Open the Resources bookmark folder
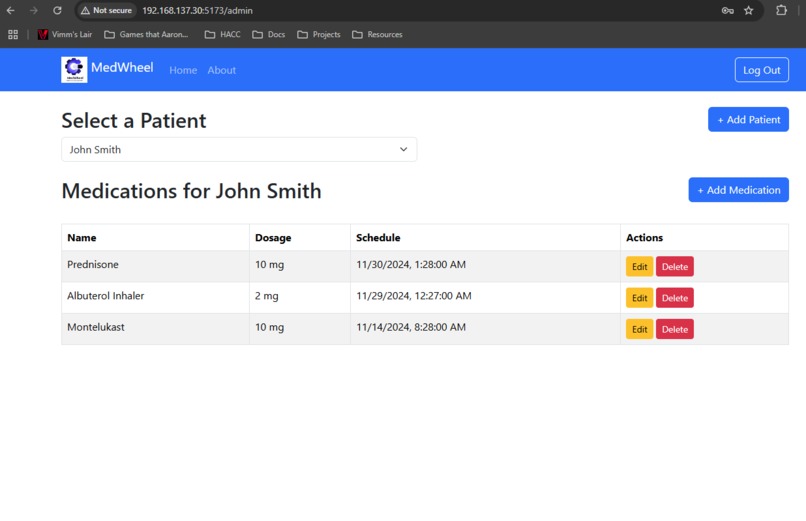The image size is (806, 521). [x=377, y=34]
